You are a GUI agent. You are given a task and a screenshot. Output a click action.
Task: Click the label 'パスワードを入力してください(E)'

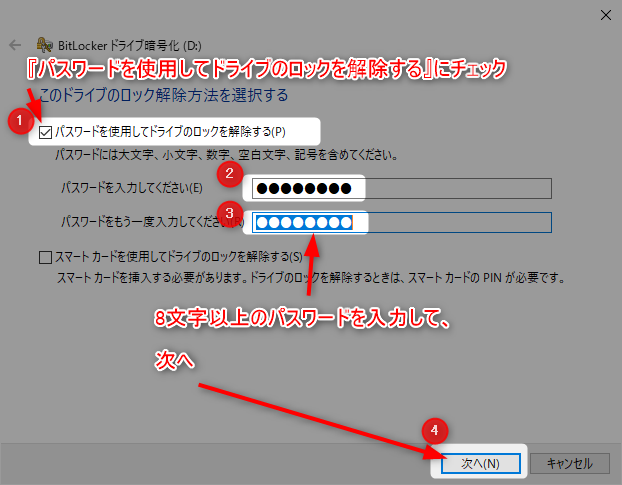click(132, 188)
